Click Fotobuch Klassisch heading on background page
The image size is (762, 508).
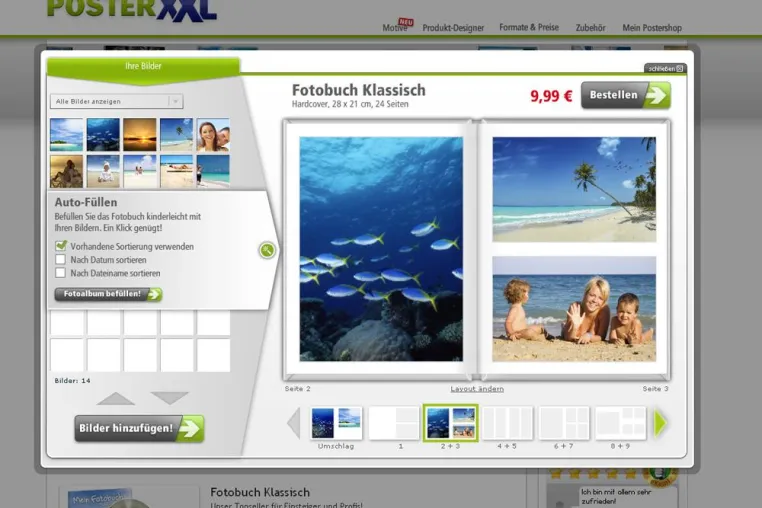click(260, 492)
